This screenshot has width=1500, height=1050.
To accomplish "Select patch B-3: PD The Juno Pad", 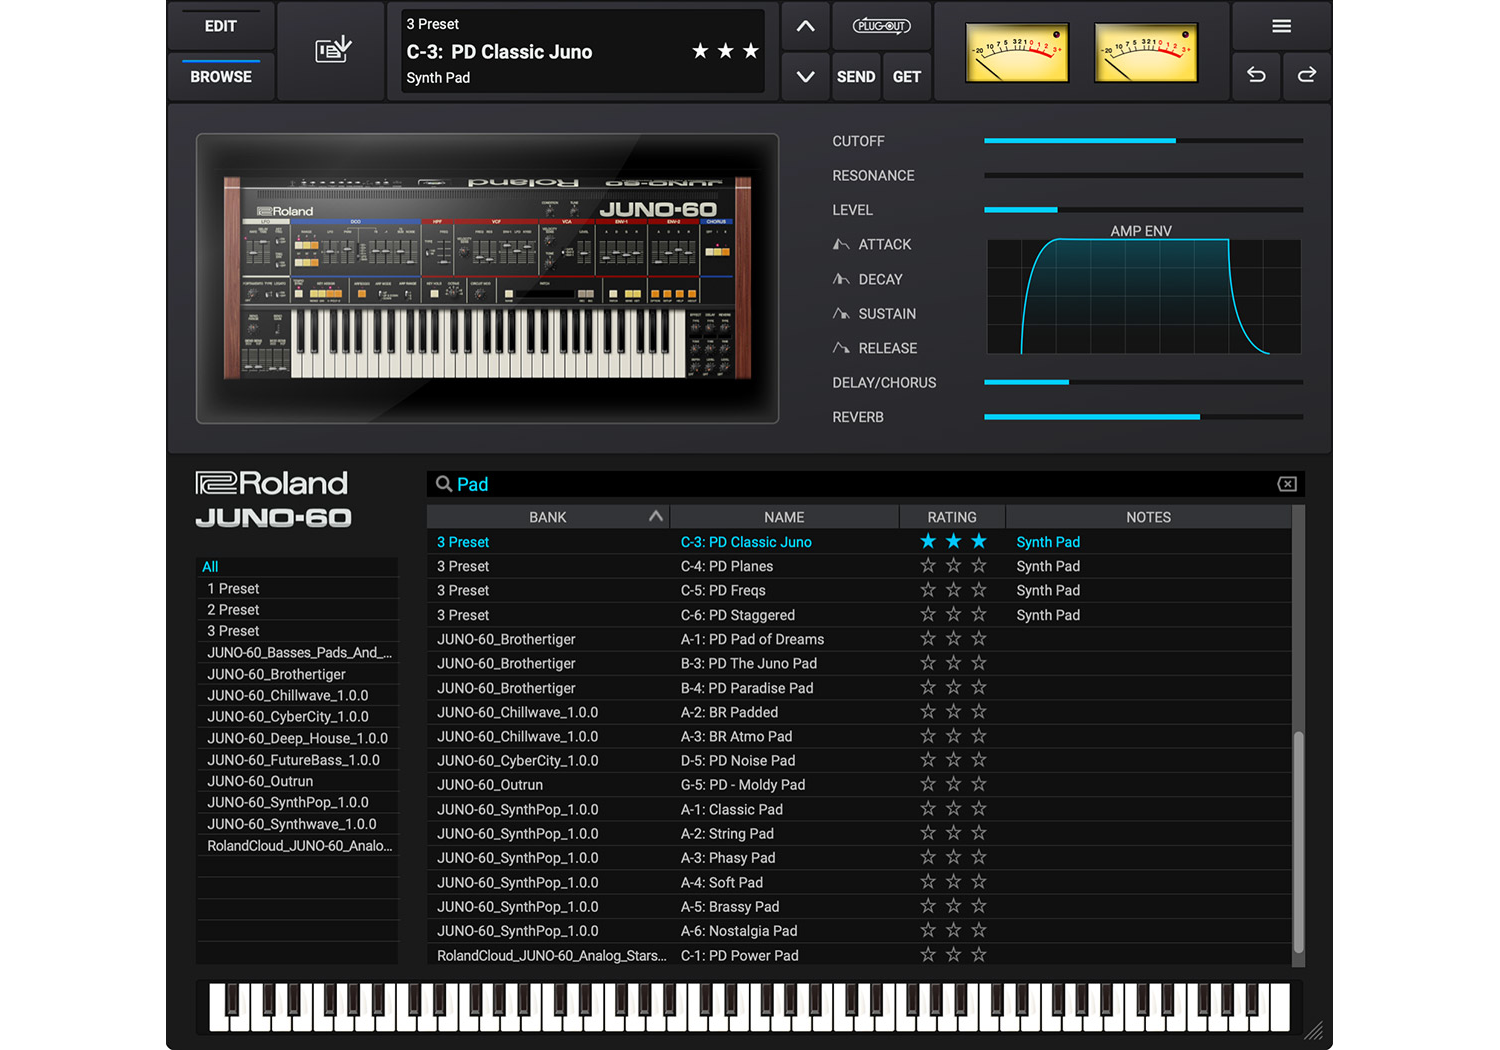I will pyautogui.click(x=859, y=663).
